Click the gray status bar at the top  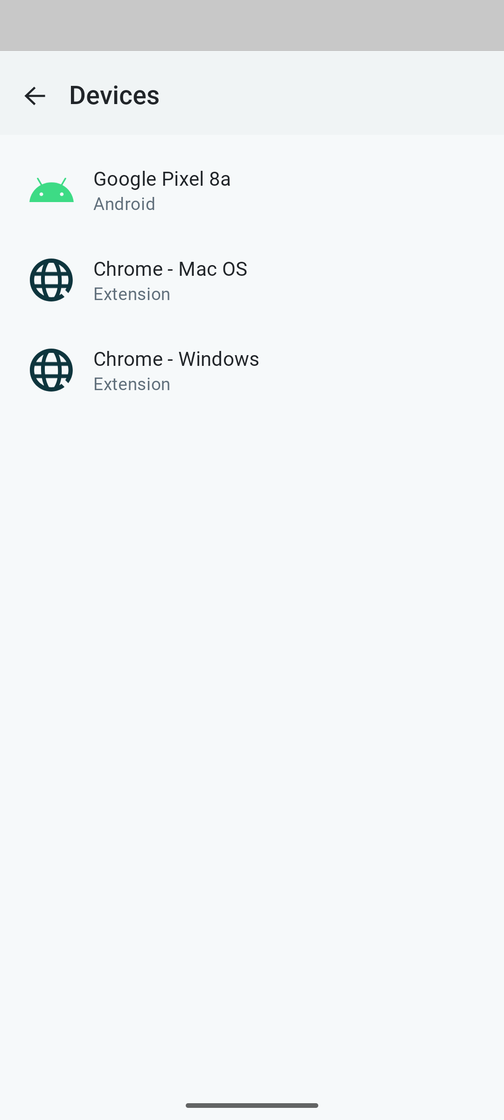[252, 25]
